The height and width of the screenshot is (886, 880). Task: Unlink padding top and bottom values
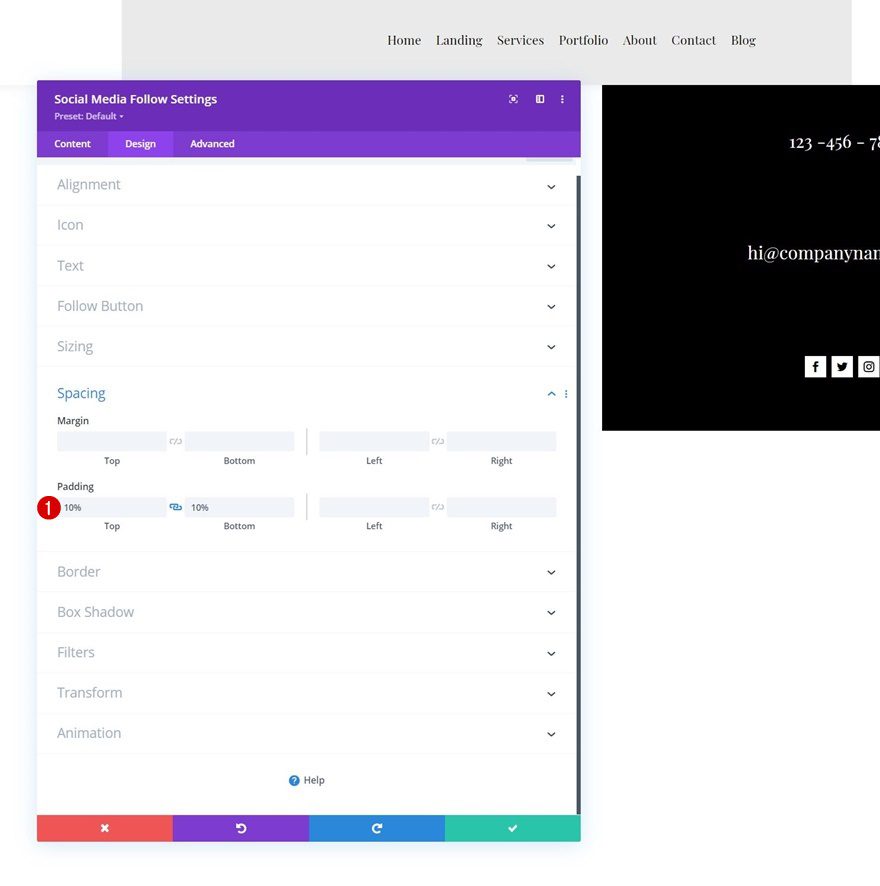pos(176,507)
